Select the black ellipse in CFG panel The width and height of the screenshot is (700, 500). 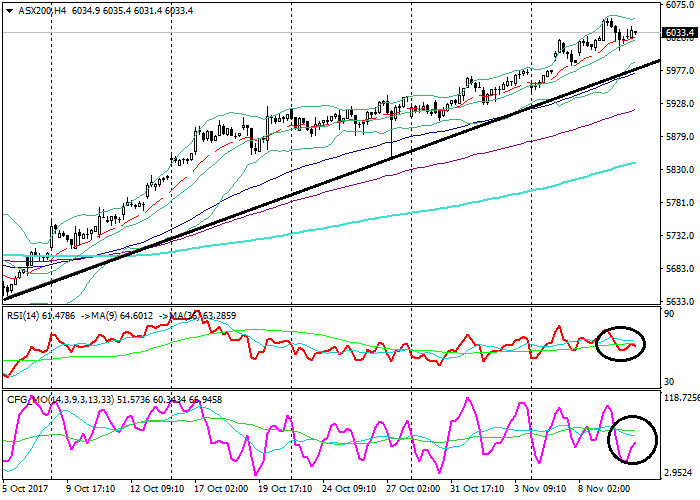click(633, 440)
